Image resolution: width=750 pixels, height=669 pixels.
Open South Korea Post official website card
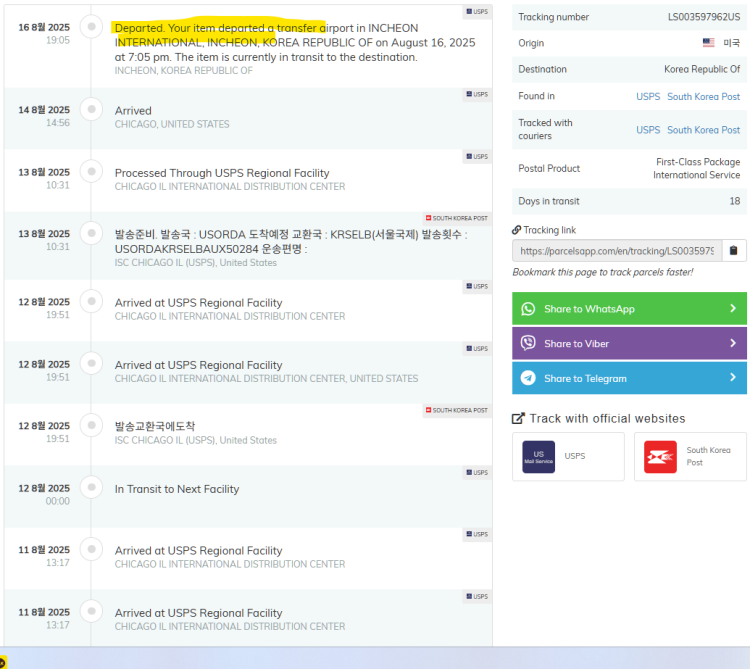click(690, 457)
